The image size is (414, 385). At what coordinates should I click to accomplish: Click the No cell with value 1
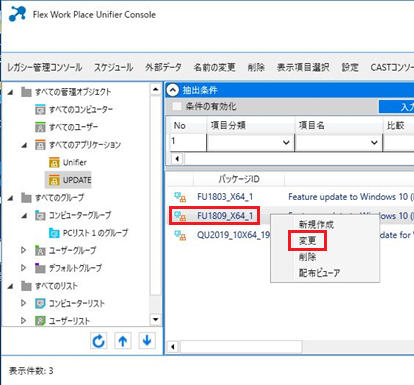point(188,143)
